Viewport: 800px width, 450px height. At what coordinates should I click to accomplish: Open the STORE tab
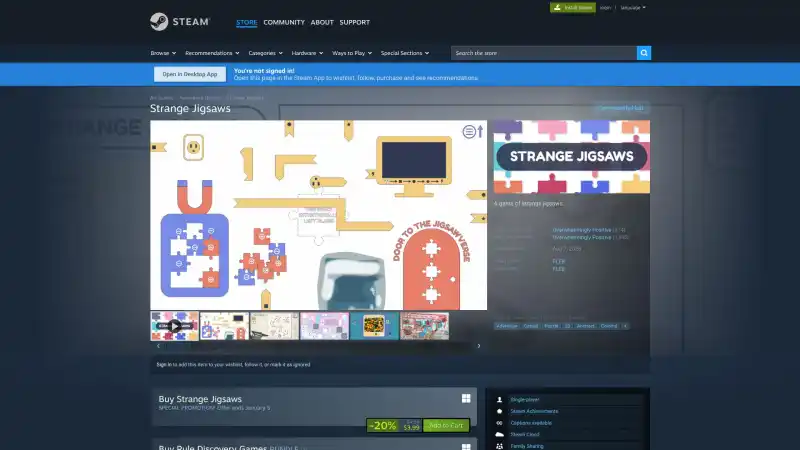click(246, 22)
